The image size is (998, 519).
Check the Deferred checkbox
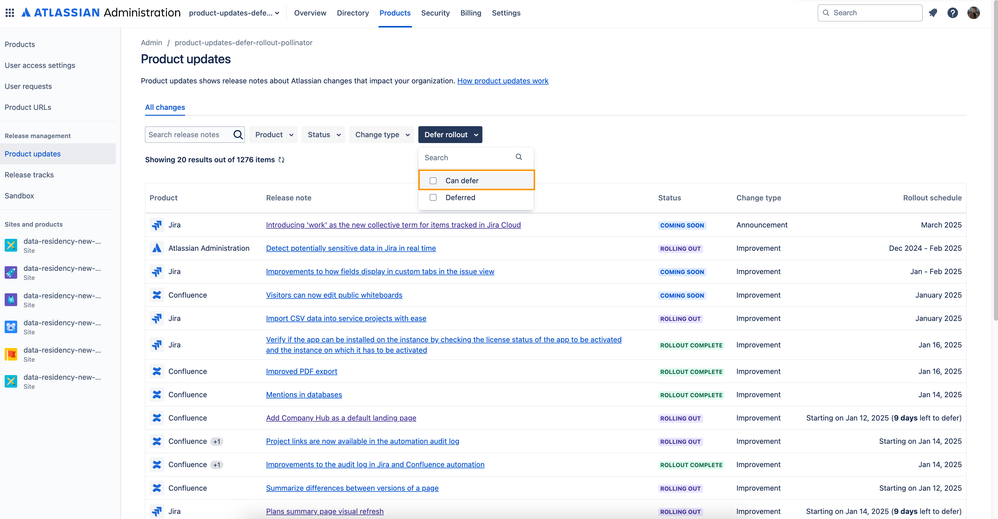click(x=433, y=197)
